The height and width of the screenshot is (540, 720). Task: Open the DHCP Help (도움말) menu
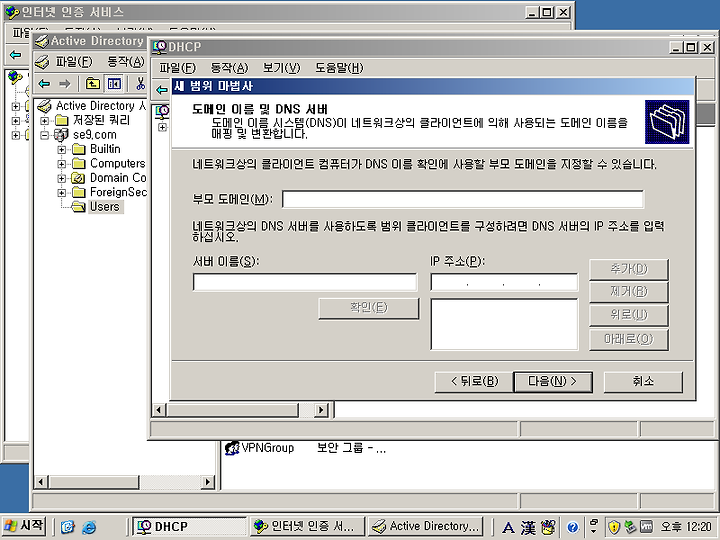tap(339, 68)
